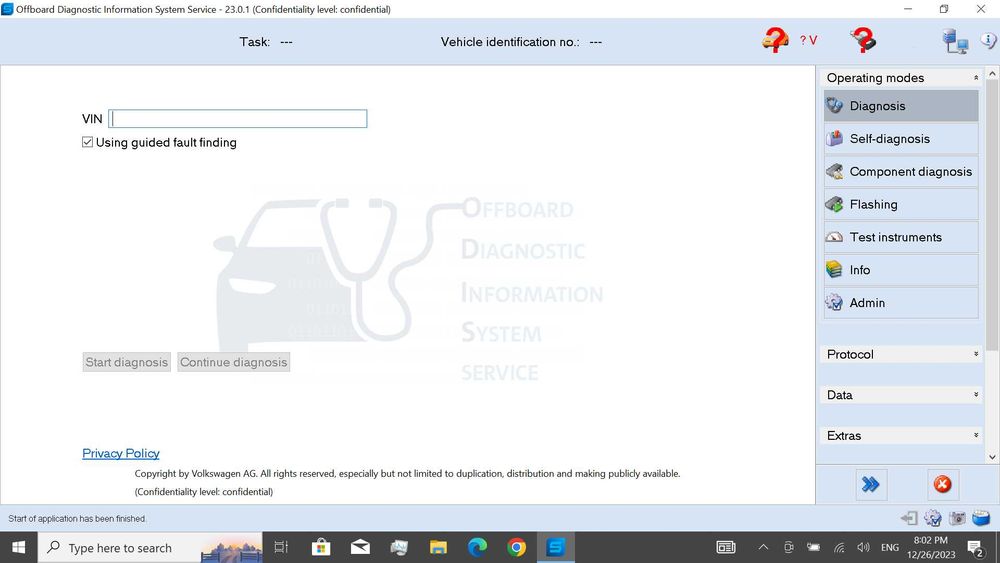Open Test instruments mode
Viewport: 1000px width, 563px height.
point(901,237)
